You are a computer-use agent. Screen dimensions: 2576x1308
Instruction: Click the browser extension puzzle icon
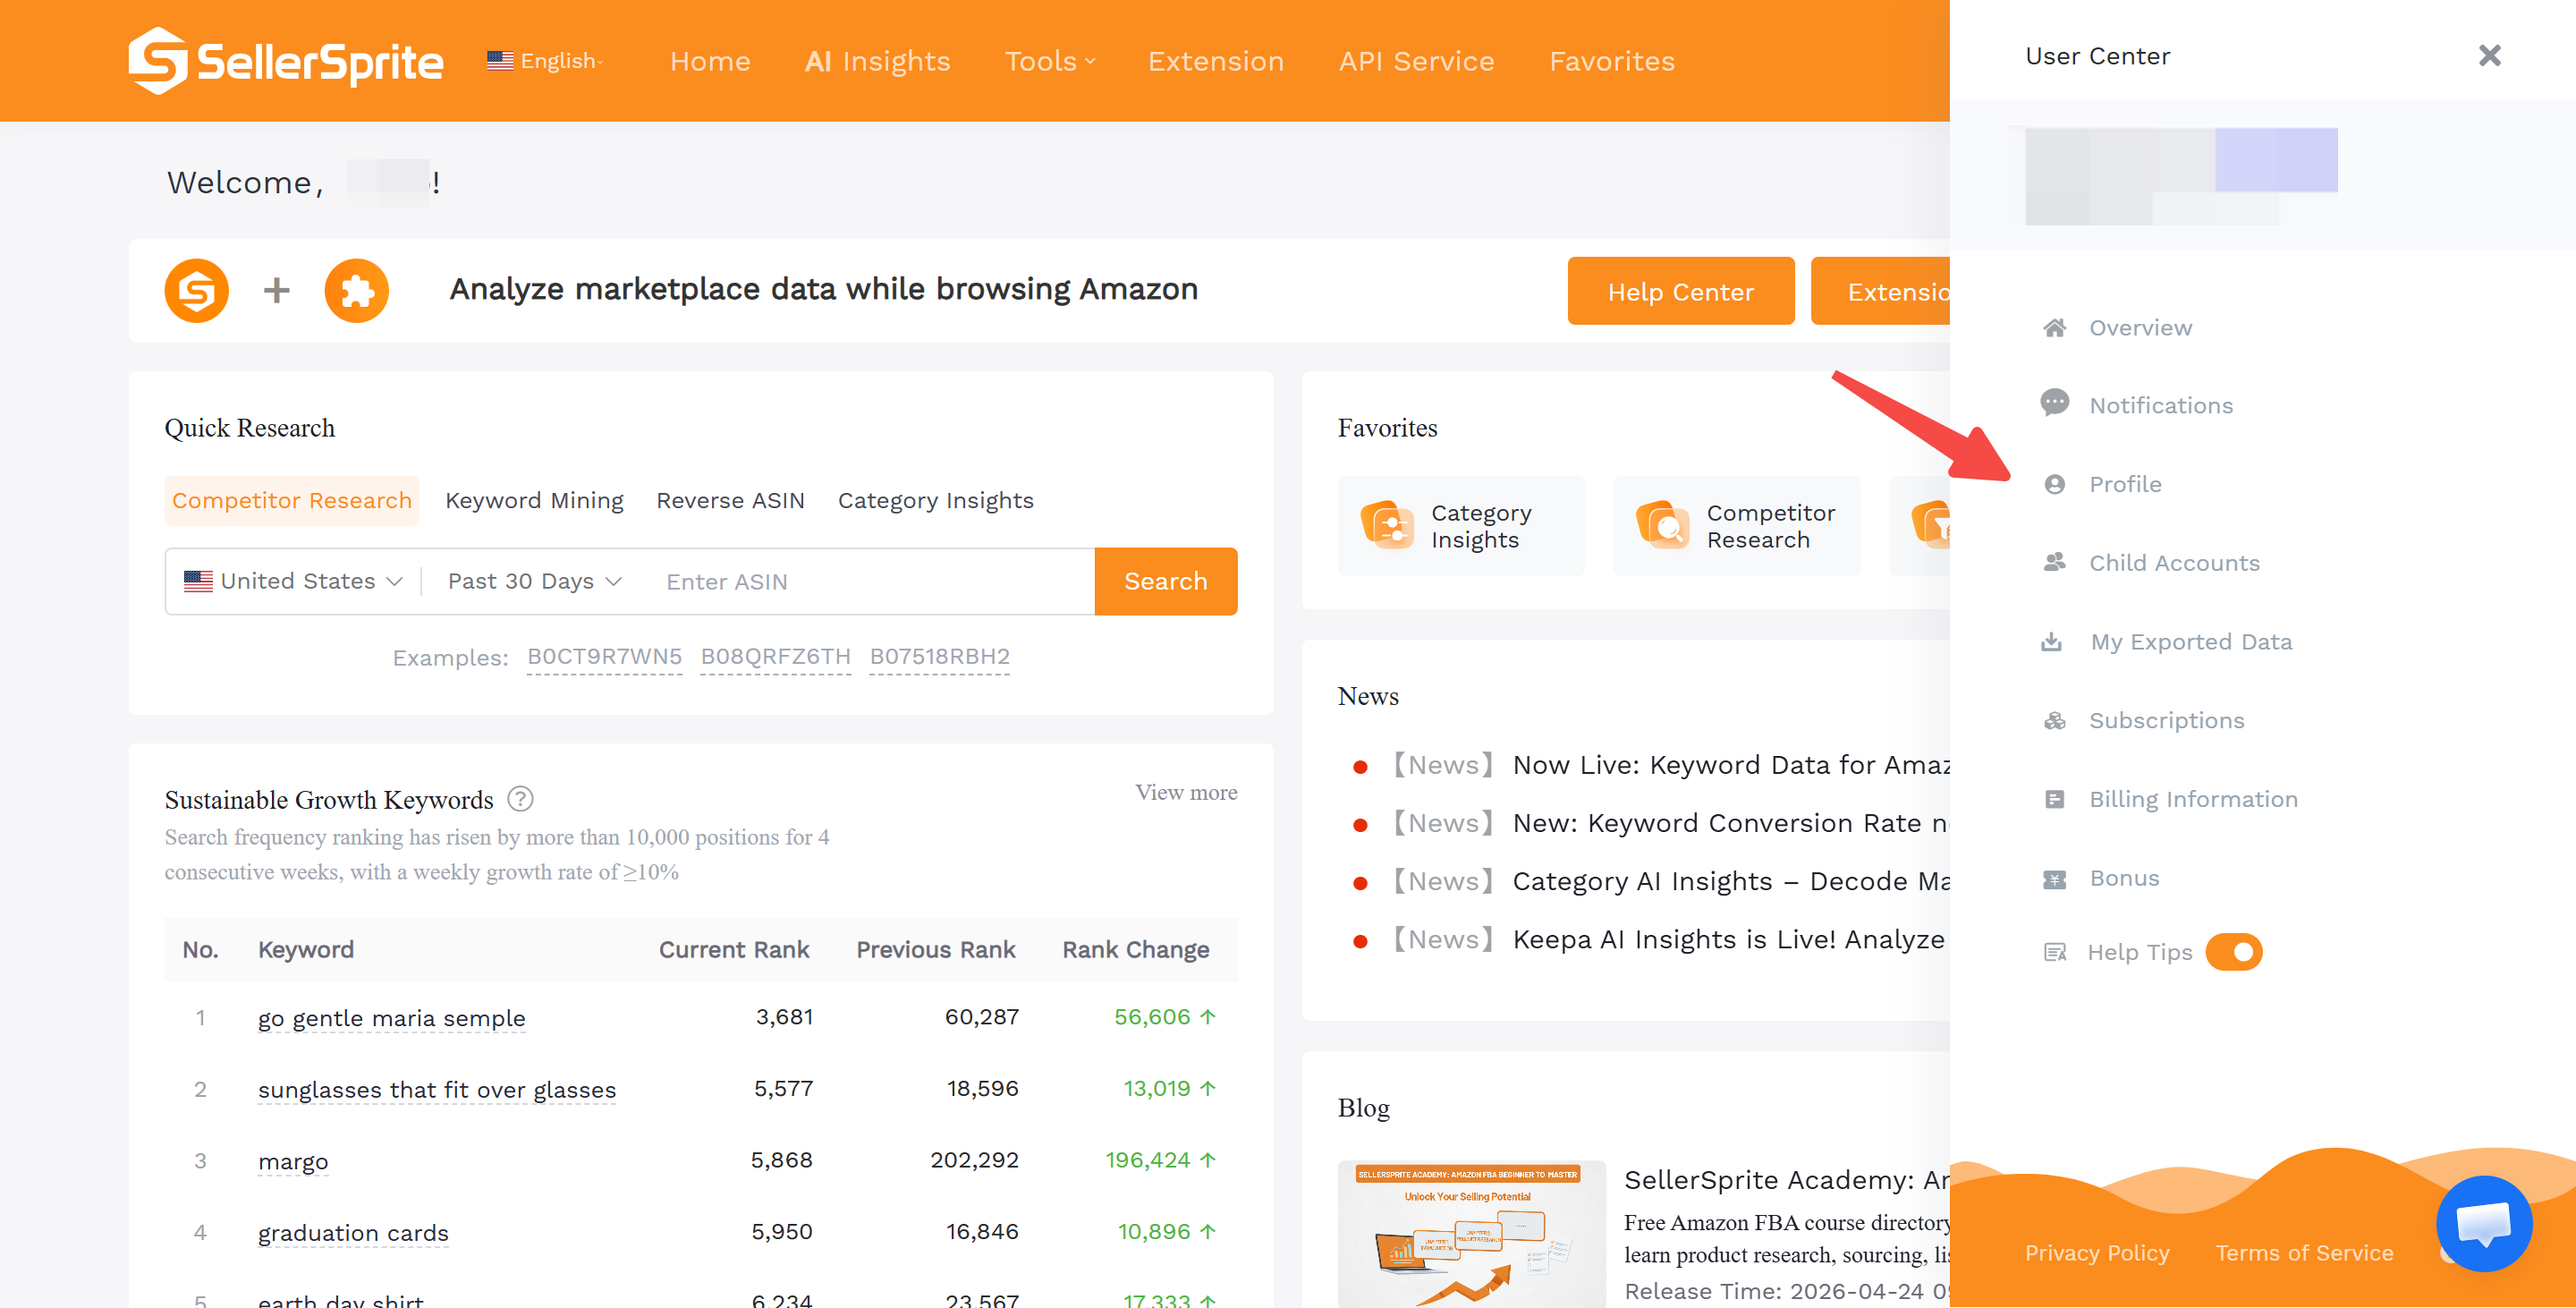tap(357, 290)
